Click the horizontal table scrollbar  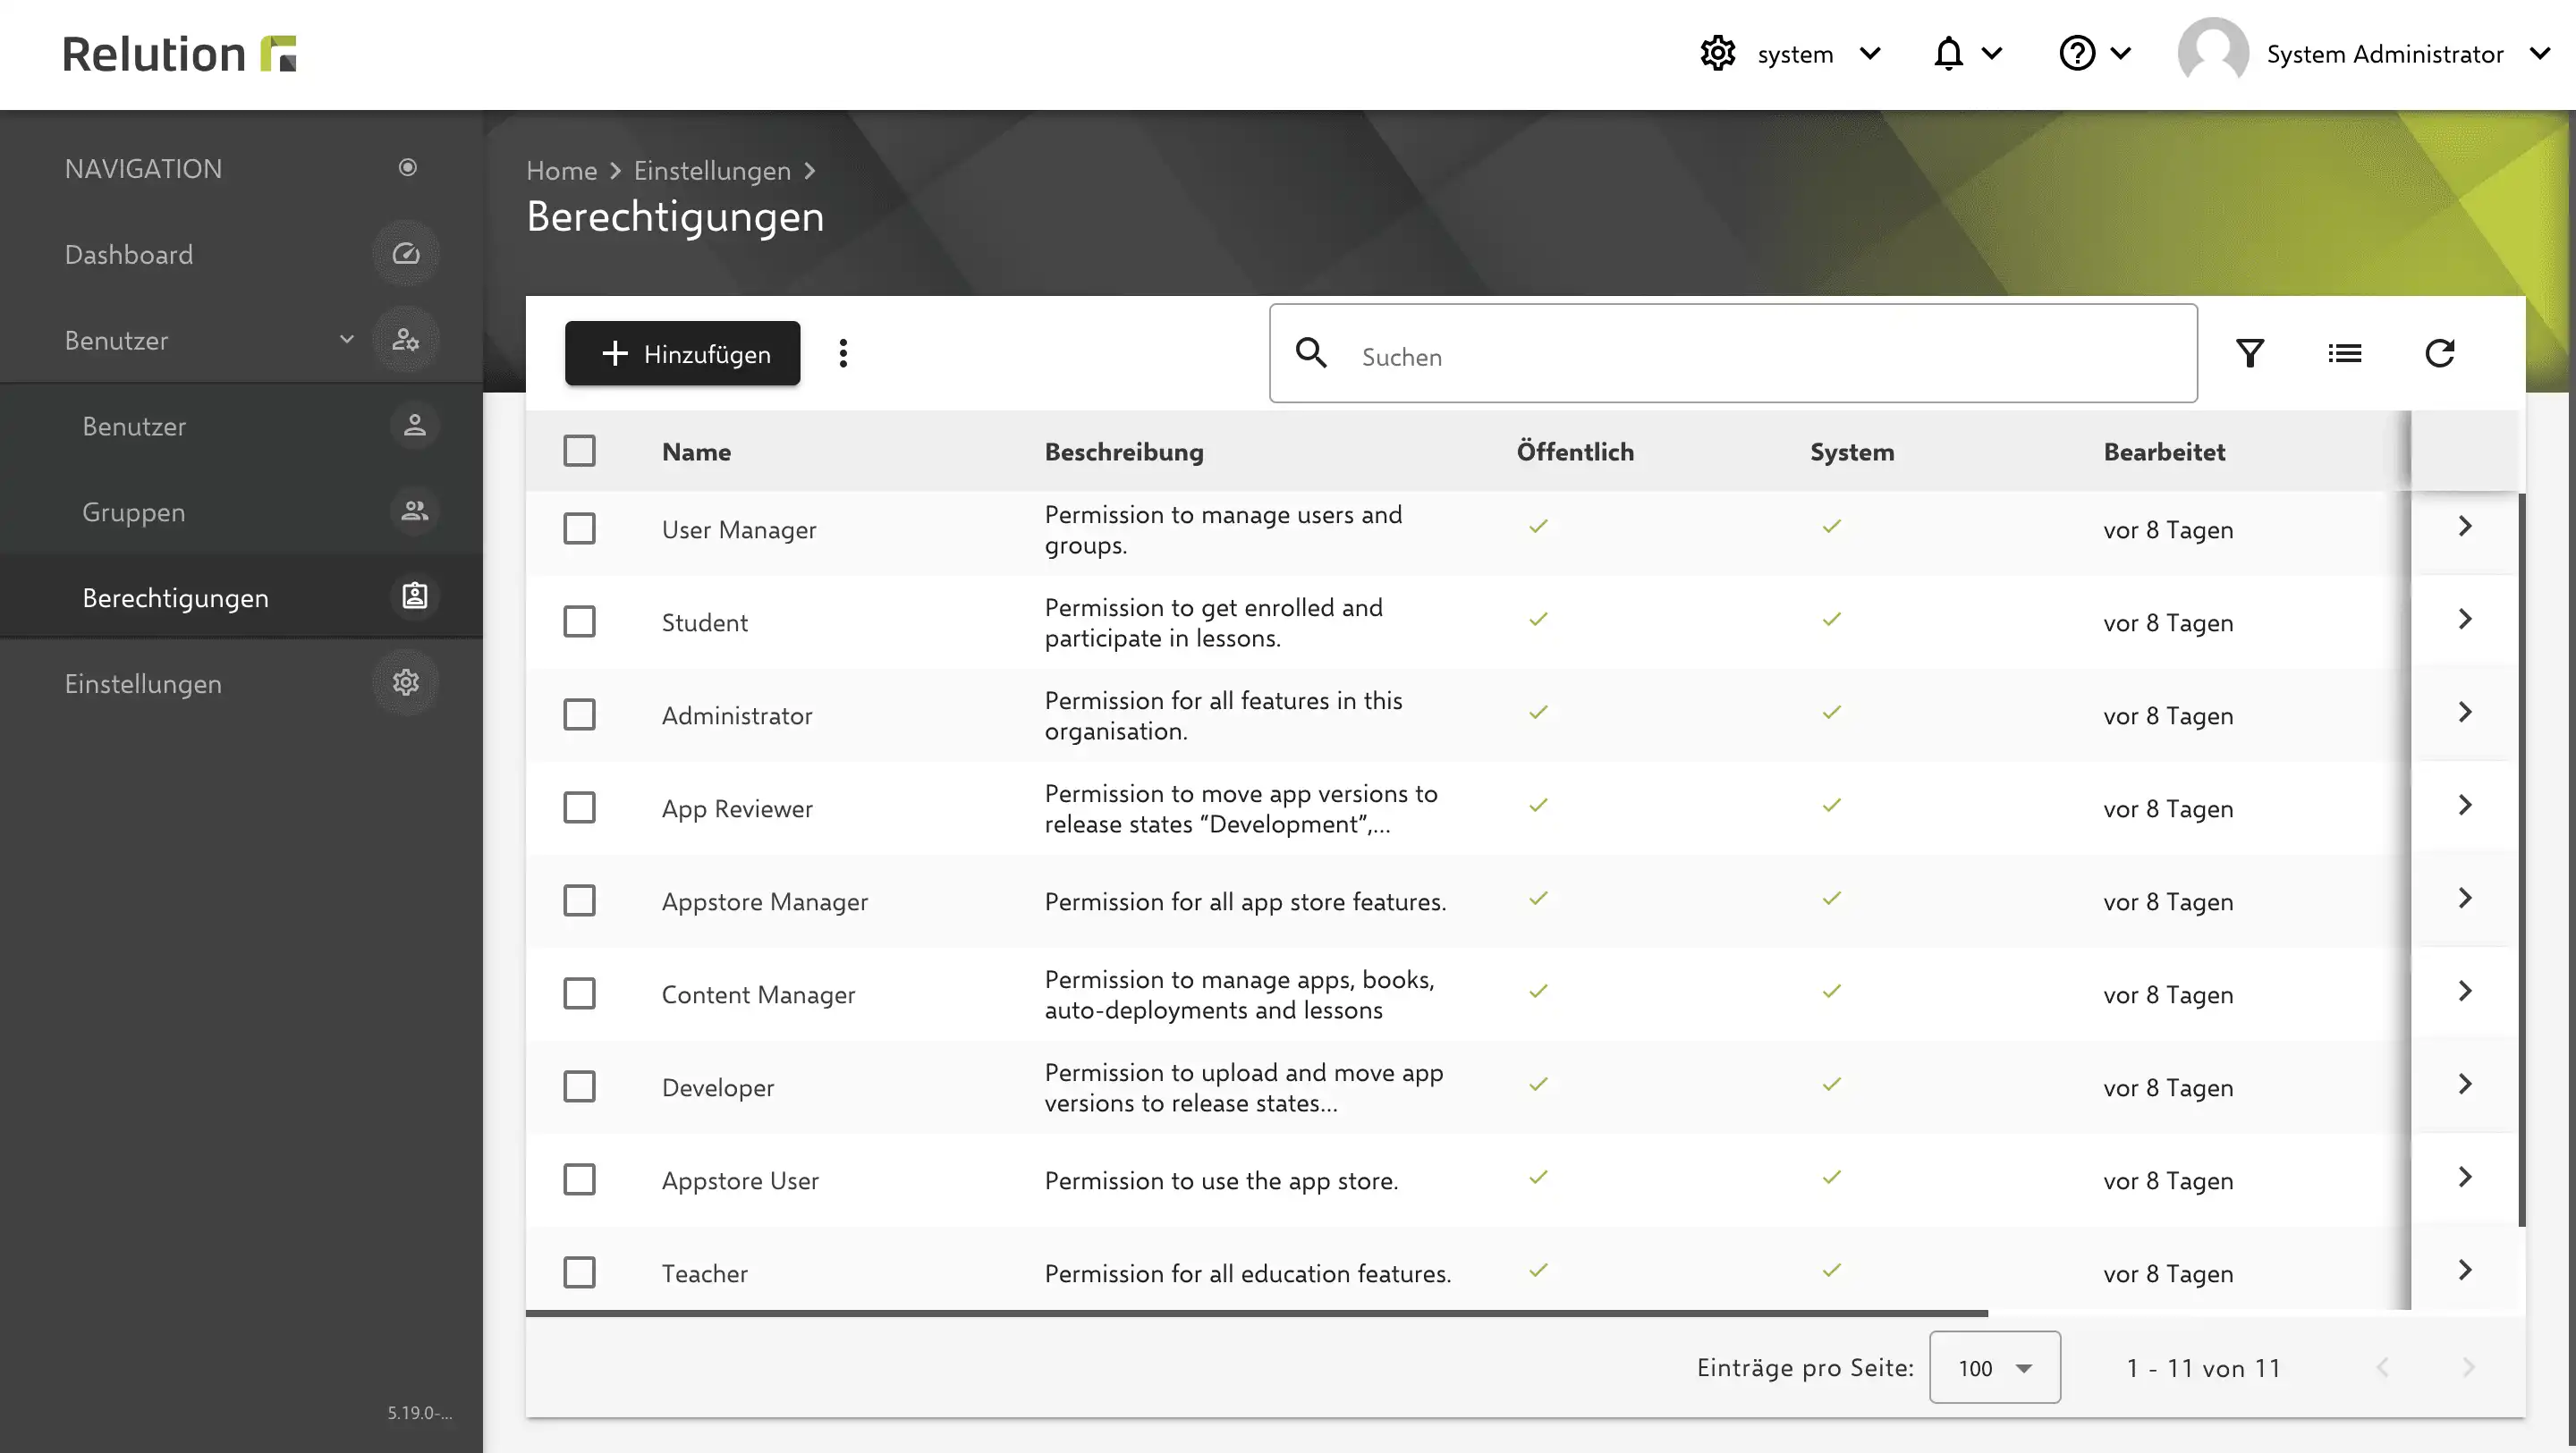1257,1313
